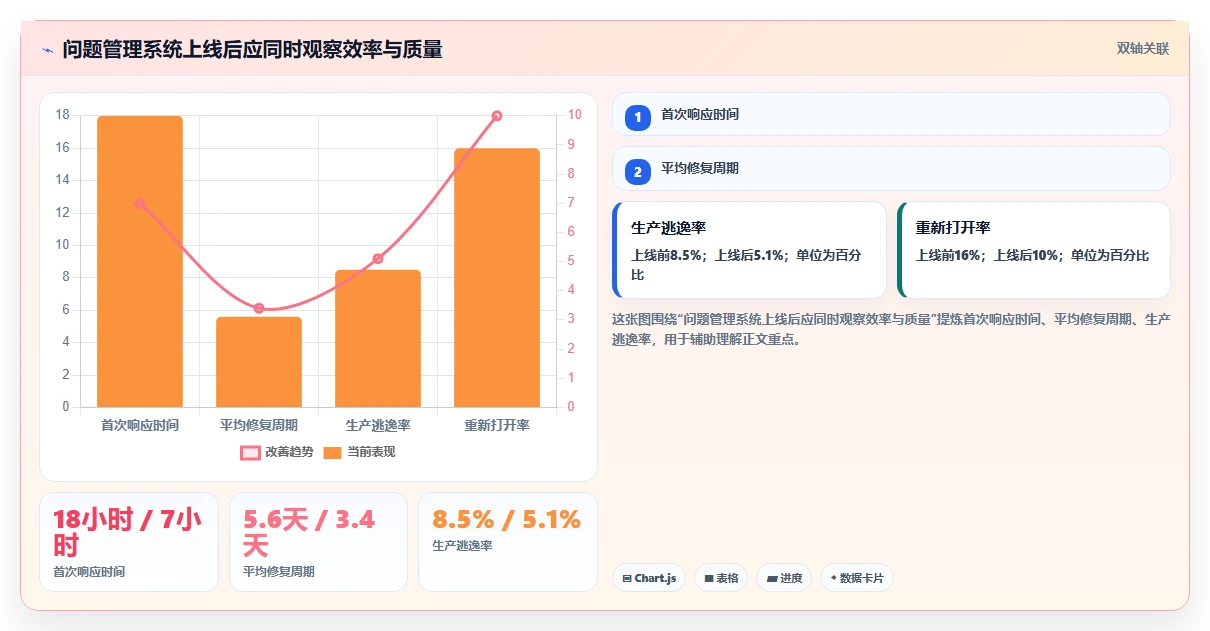The width and height of the screenshot is (1210, 631).
Task: Click the orange 当前表现 legend swatch
Action: tap(333, 453)
